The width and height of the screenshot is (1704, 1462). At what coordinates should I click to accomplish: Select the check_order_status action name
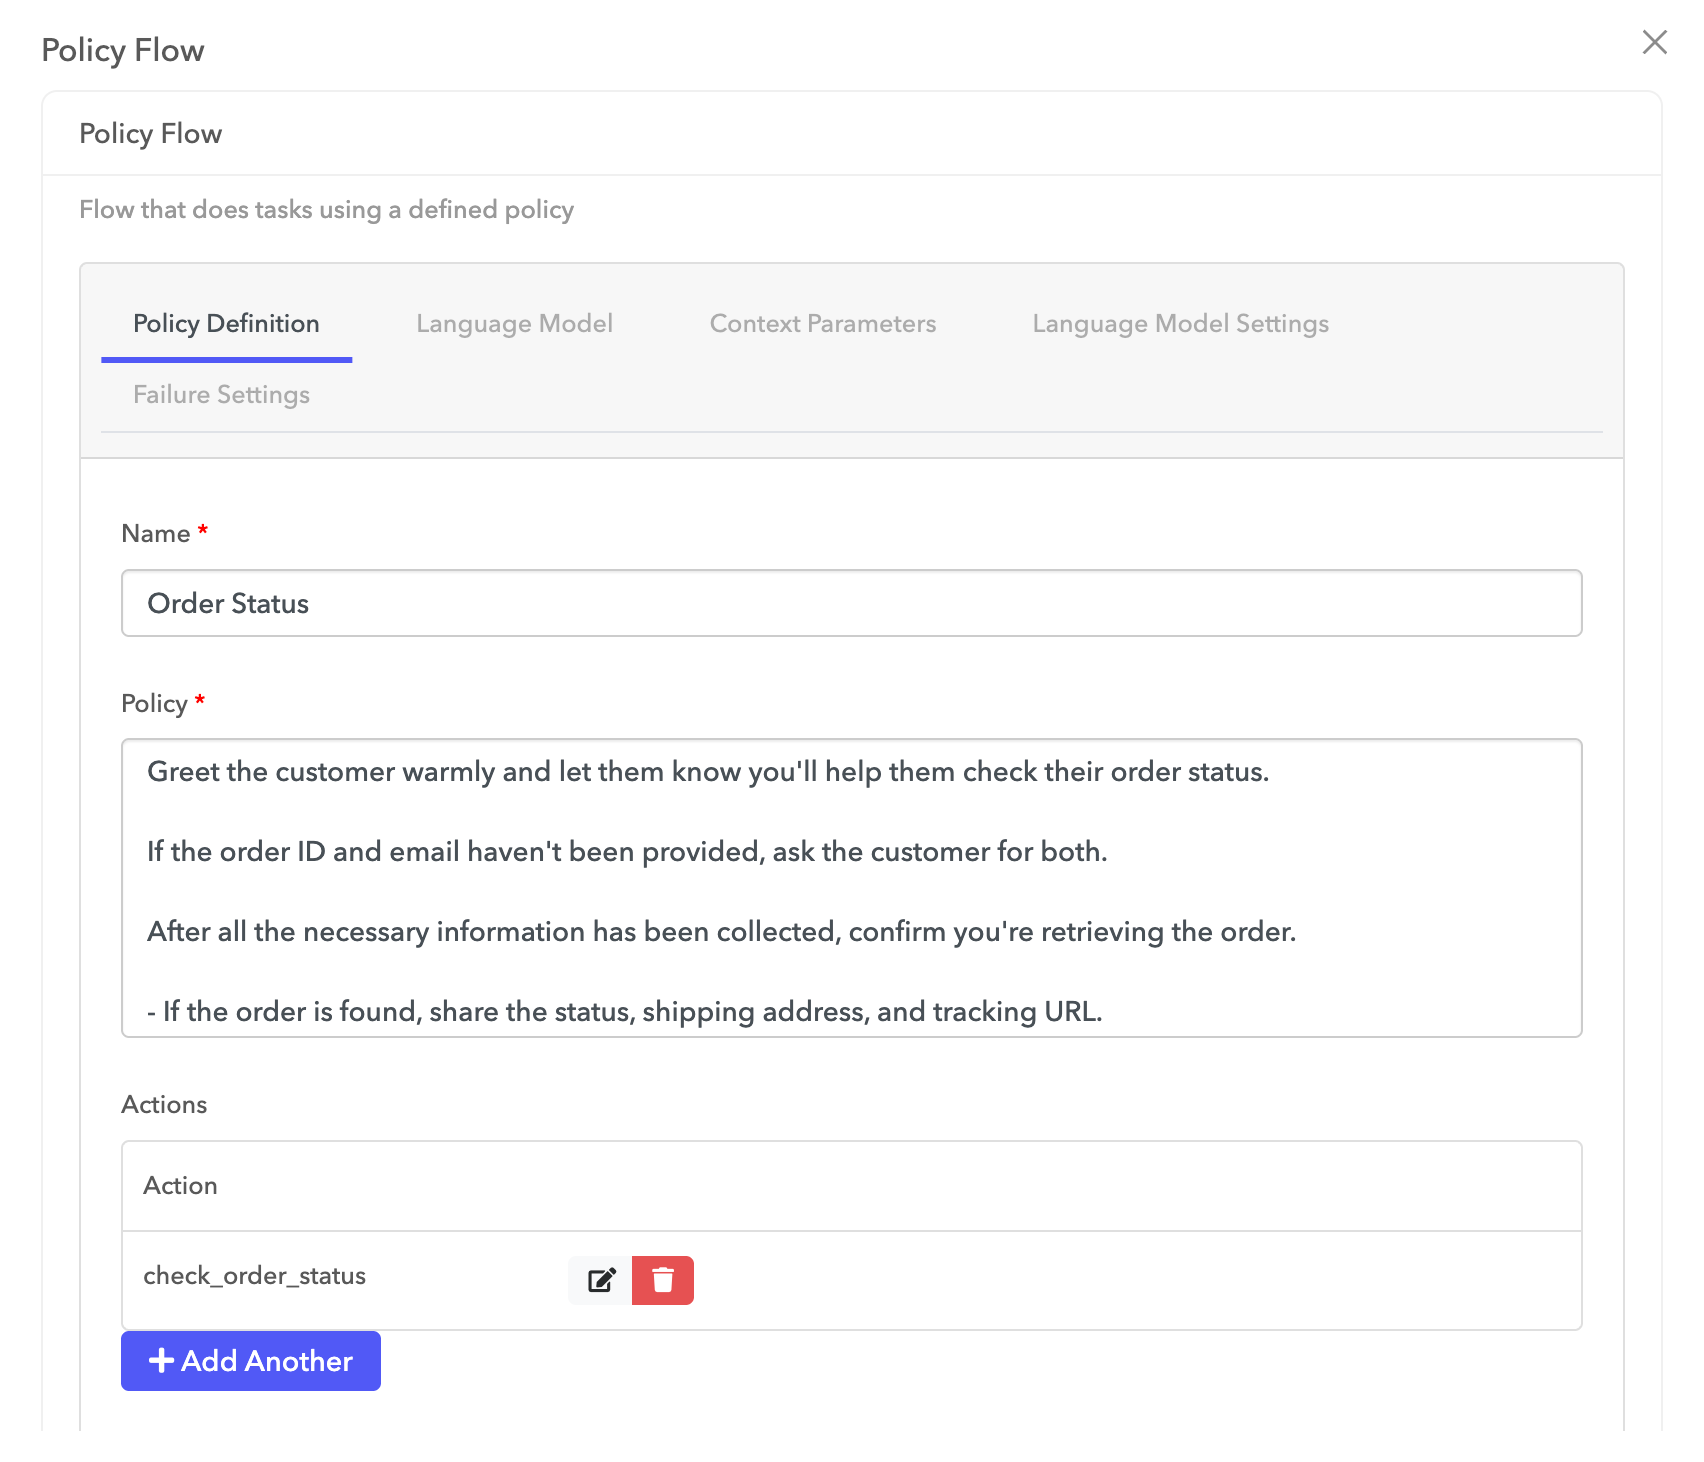[x=254, y=1276]
